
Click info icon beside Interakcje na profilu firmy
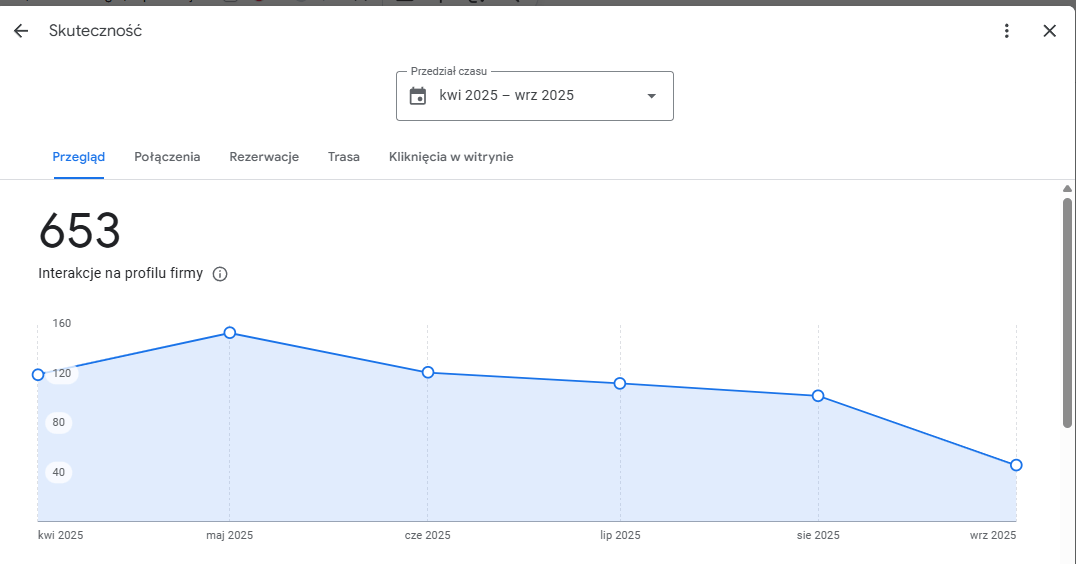(x=220, y=274)
